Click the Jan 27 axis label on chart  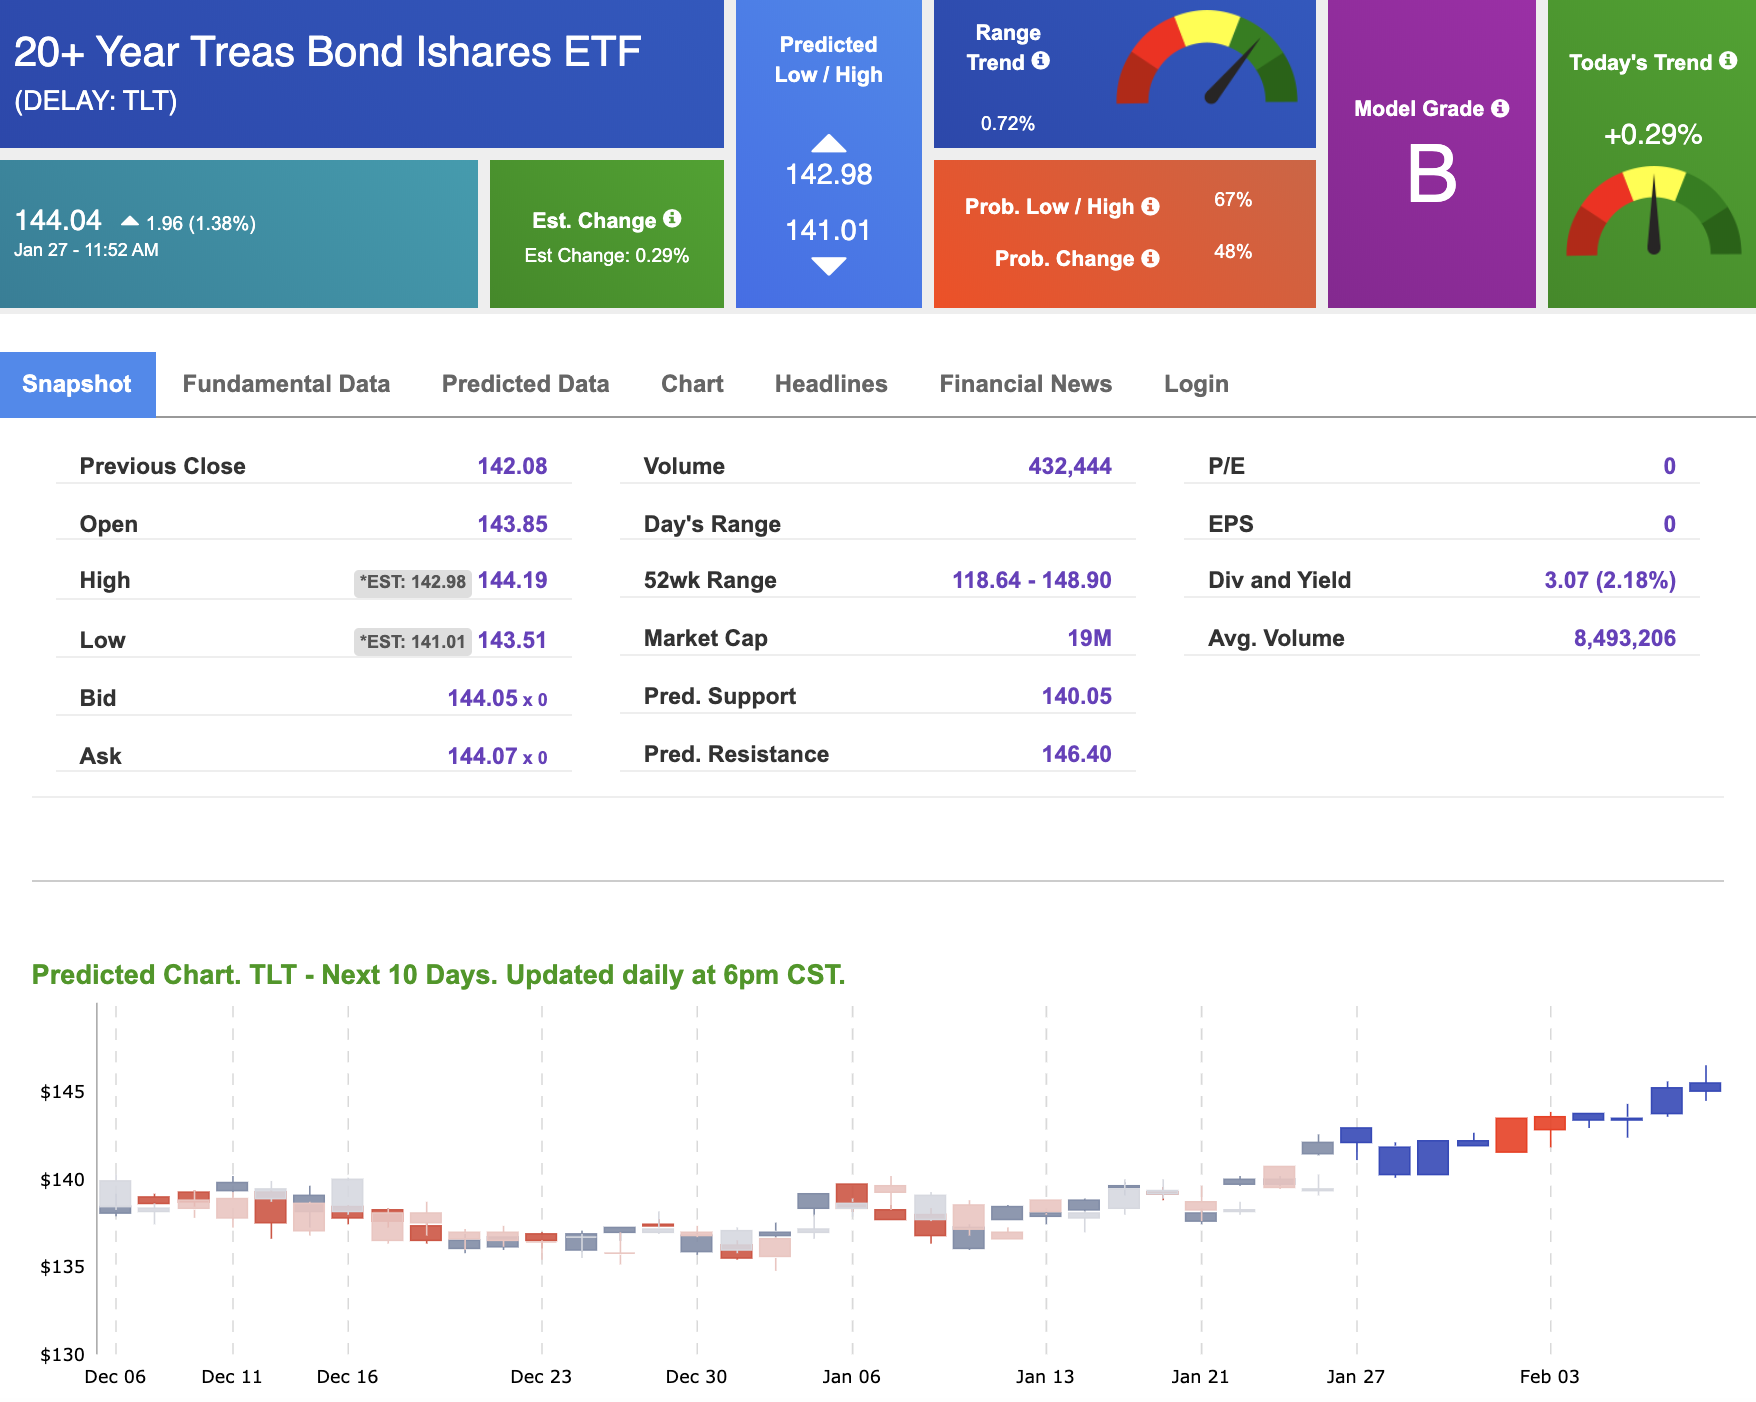point(1355,1377)
